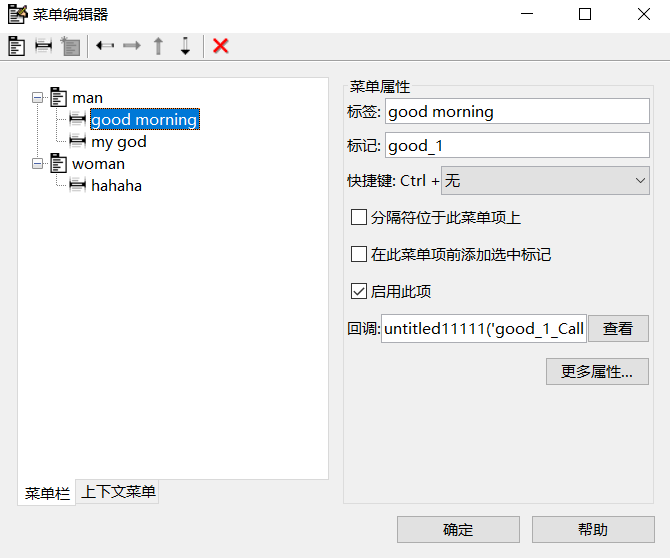The image size is (670, 558).
Task: Click the New Menu Item toolbar icon
Action: point(44,46)
